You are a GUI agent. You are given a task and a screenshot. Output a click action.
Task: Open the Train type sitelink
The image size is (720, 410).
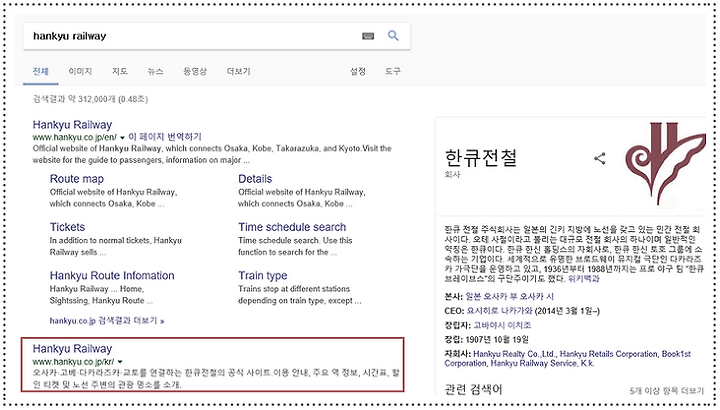point(263,275)
